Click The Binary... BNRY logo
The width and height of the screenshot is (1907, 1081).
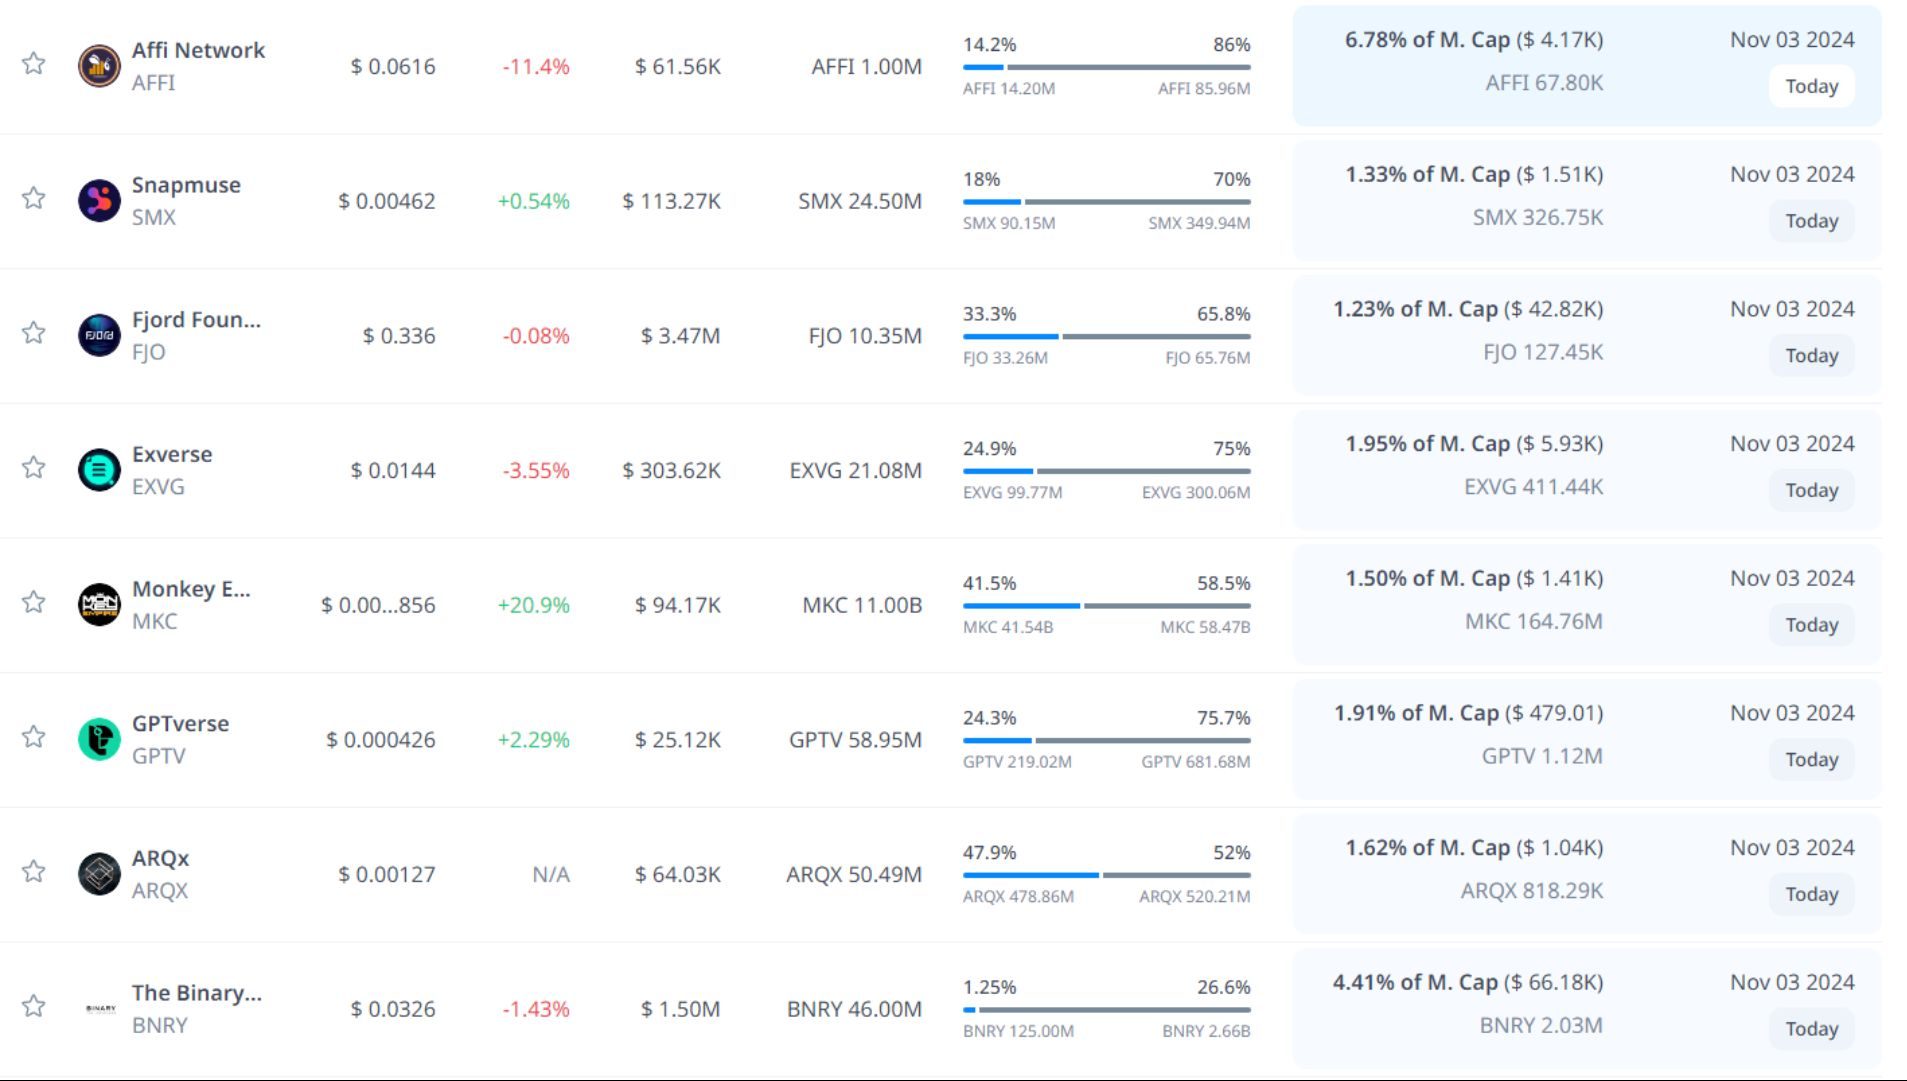101,1008
